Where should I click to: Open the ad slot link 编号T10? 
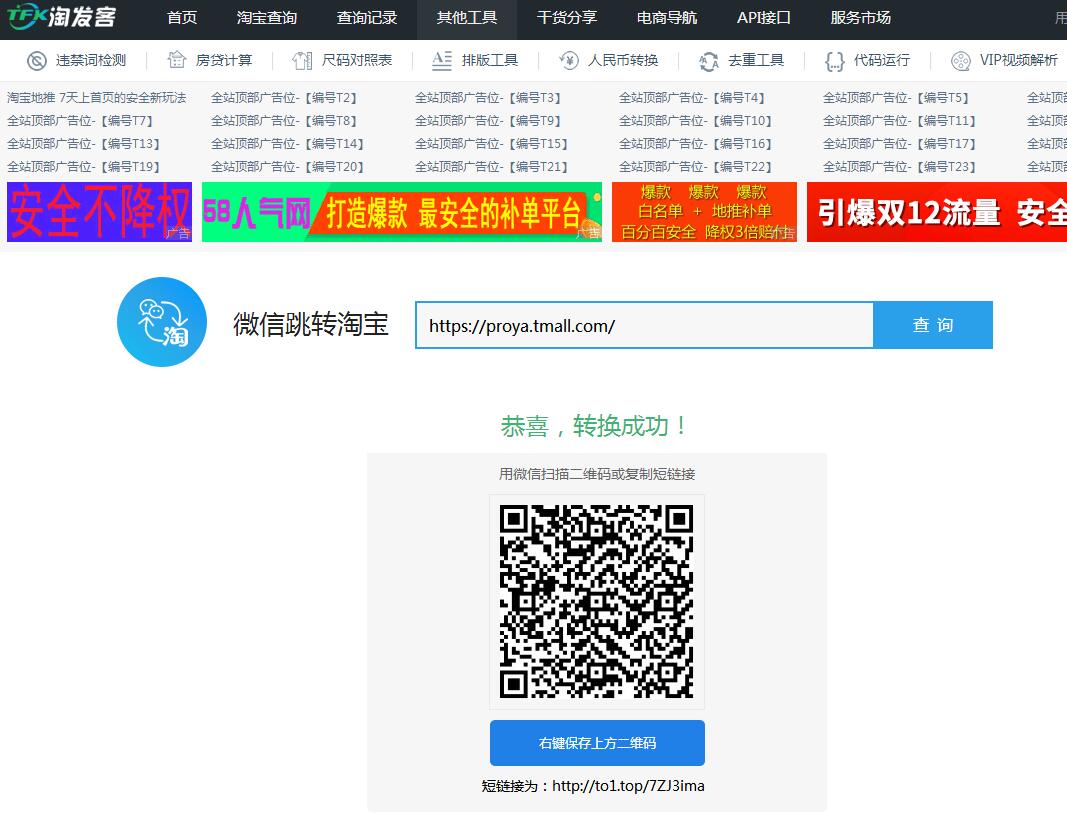pyautogui.click(x=695, y=121)
